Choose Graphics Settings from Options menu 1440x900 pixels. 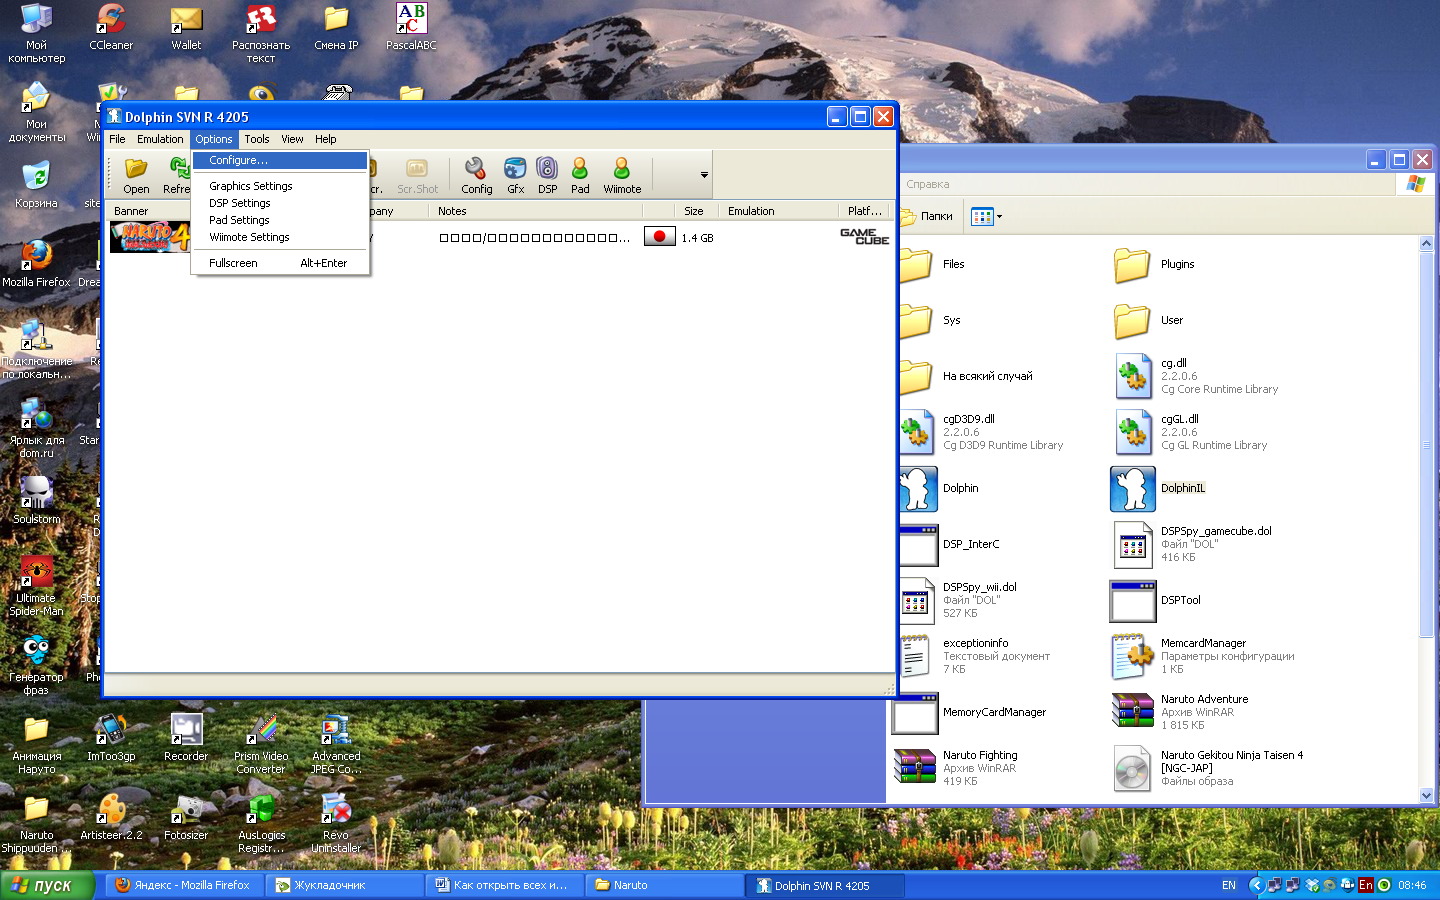tap(280, 186)
